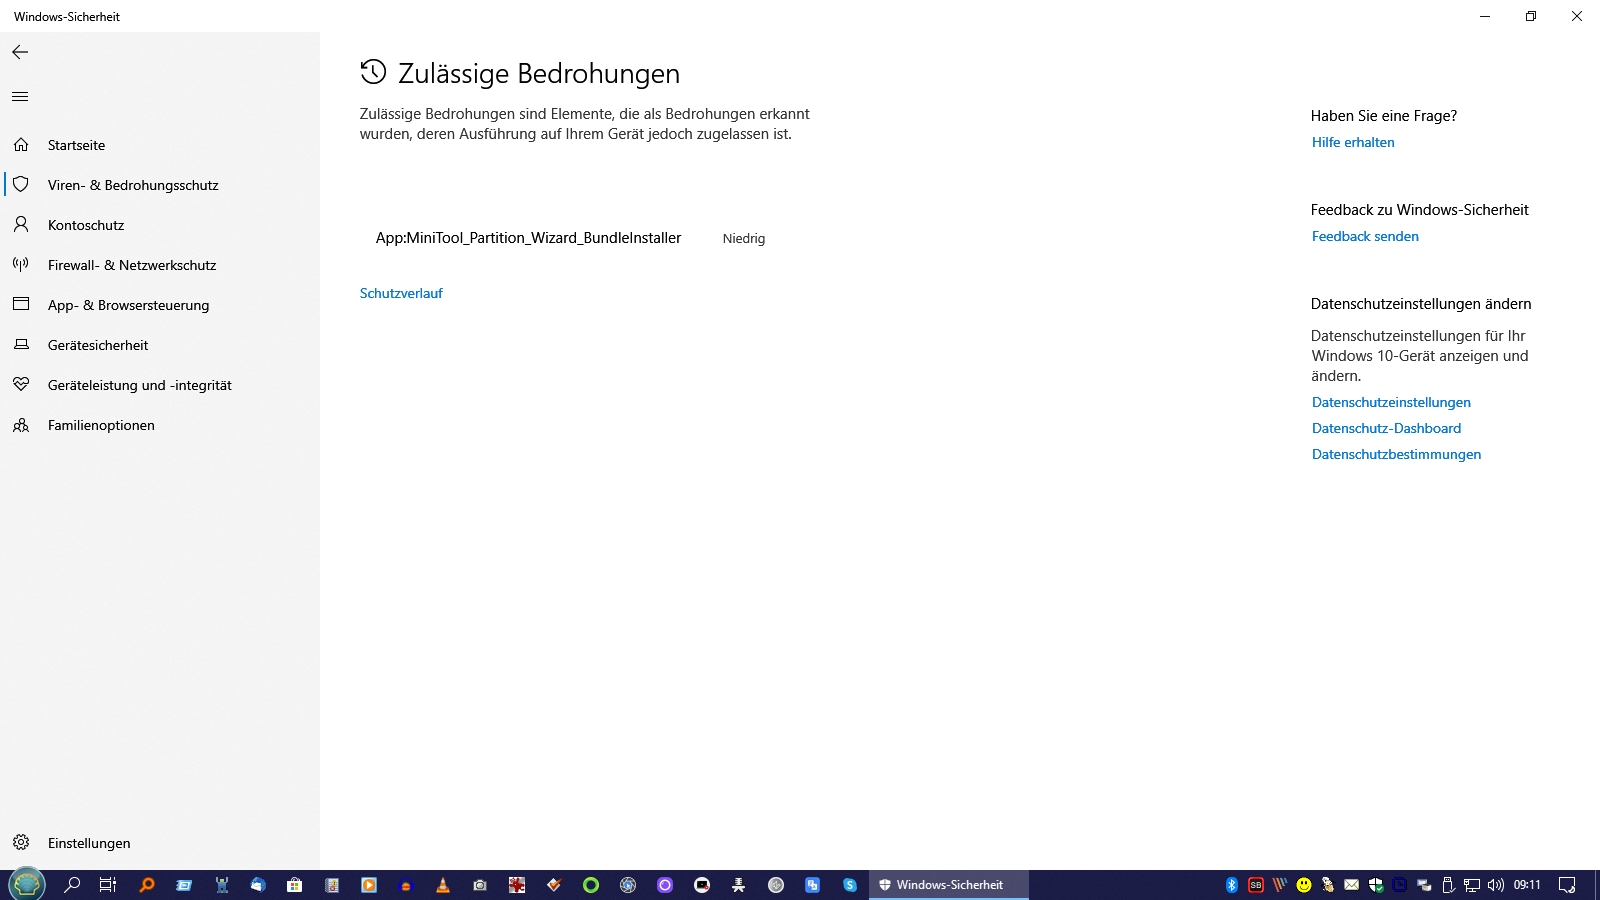This screenshot has width=1600, height=900.
Task: Toggle the hamburger navigation menu
Action: (x=20, y=97)
